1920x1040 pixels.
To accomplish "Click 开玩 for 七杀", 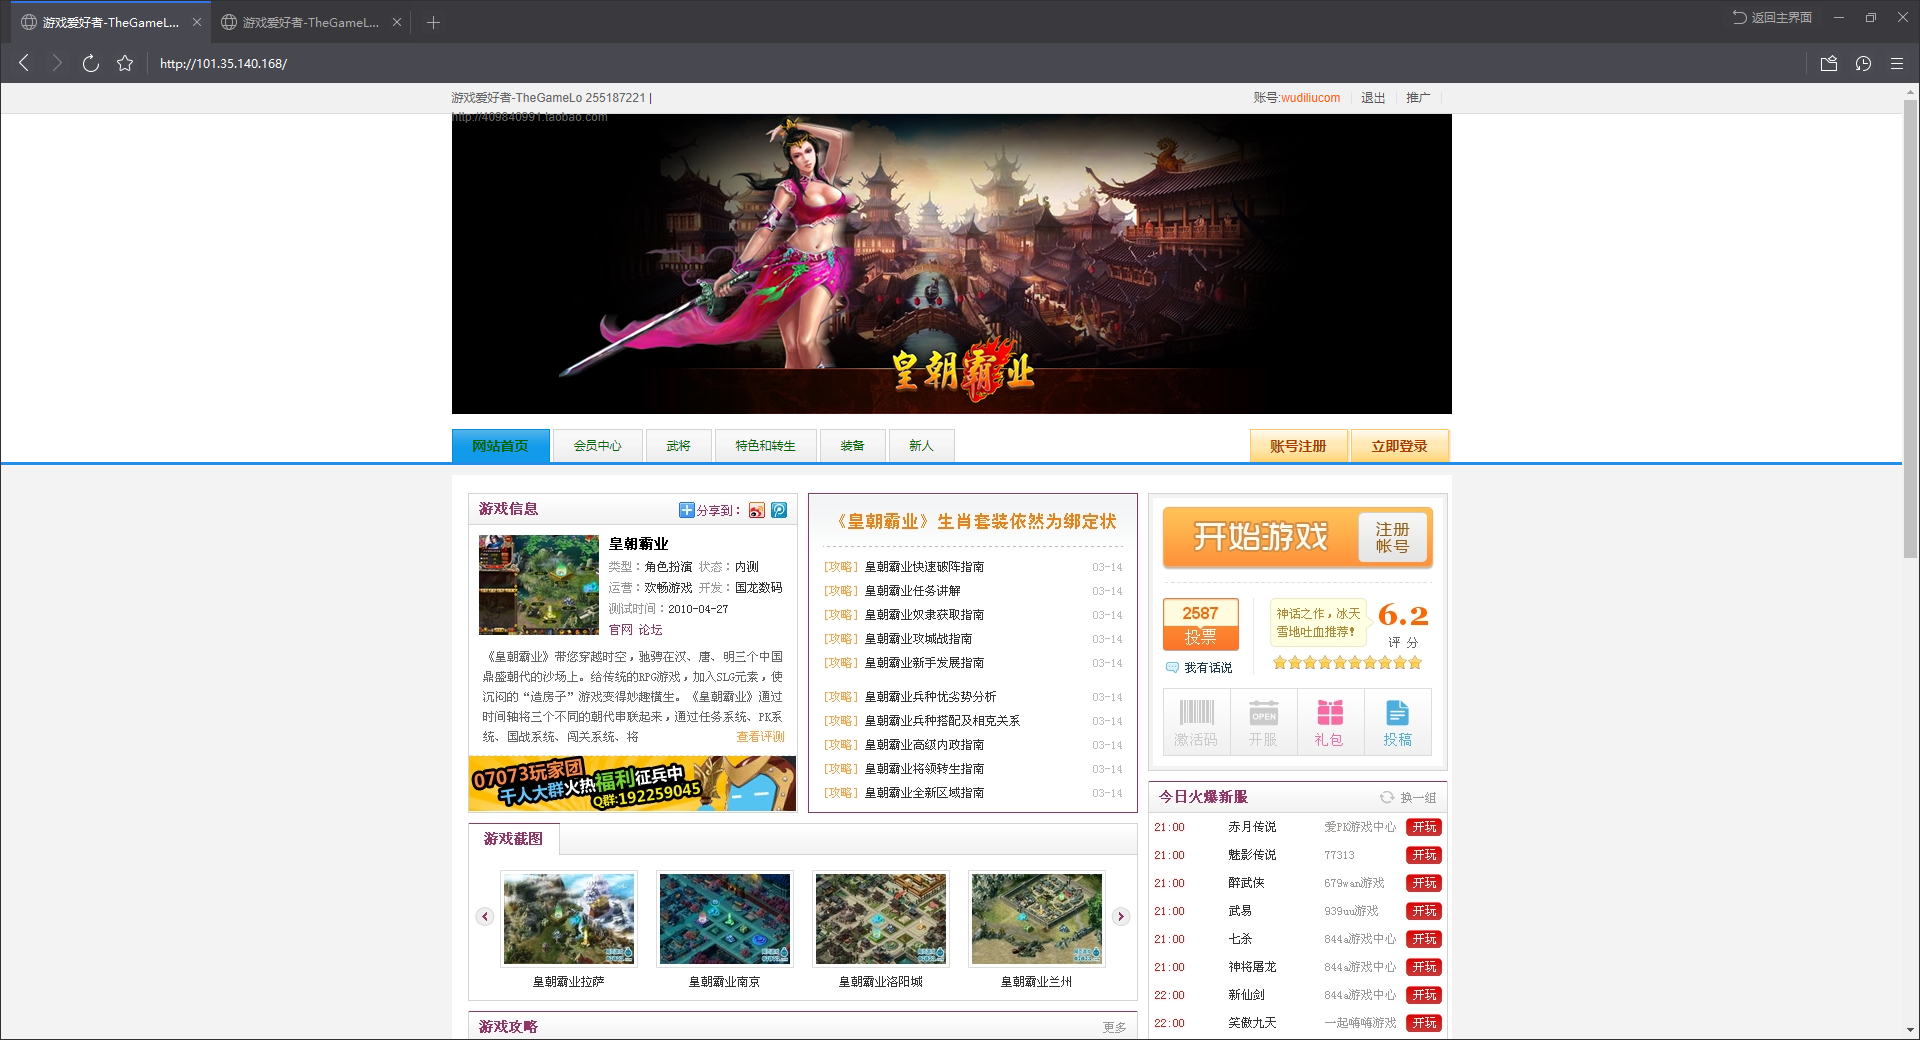I will coord(1424,939).
